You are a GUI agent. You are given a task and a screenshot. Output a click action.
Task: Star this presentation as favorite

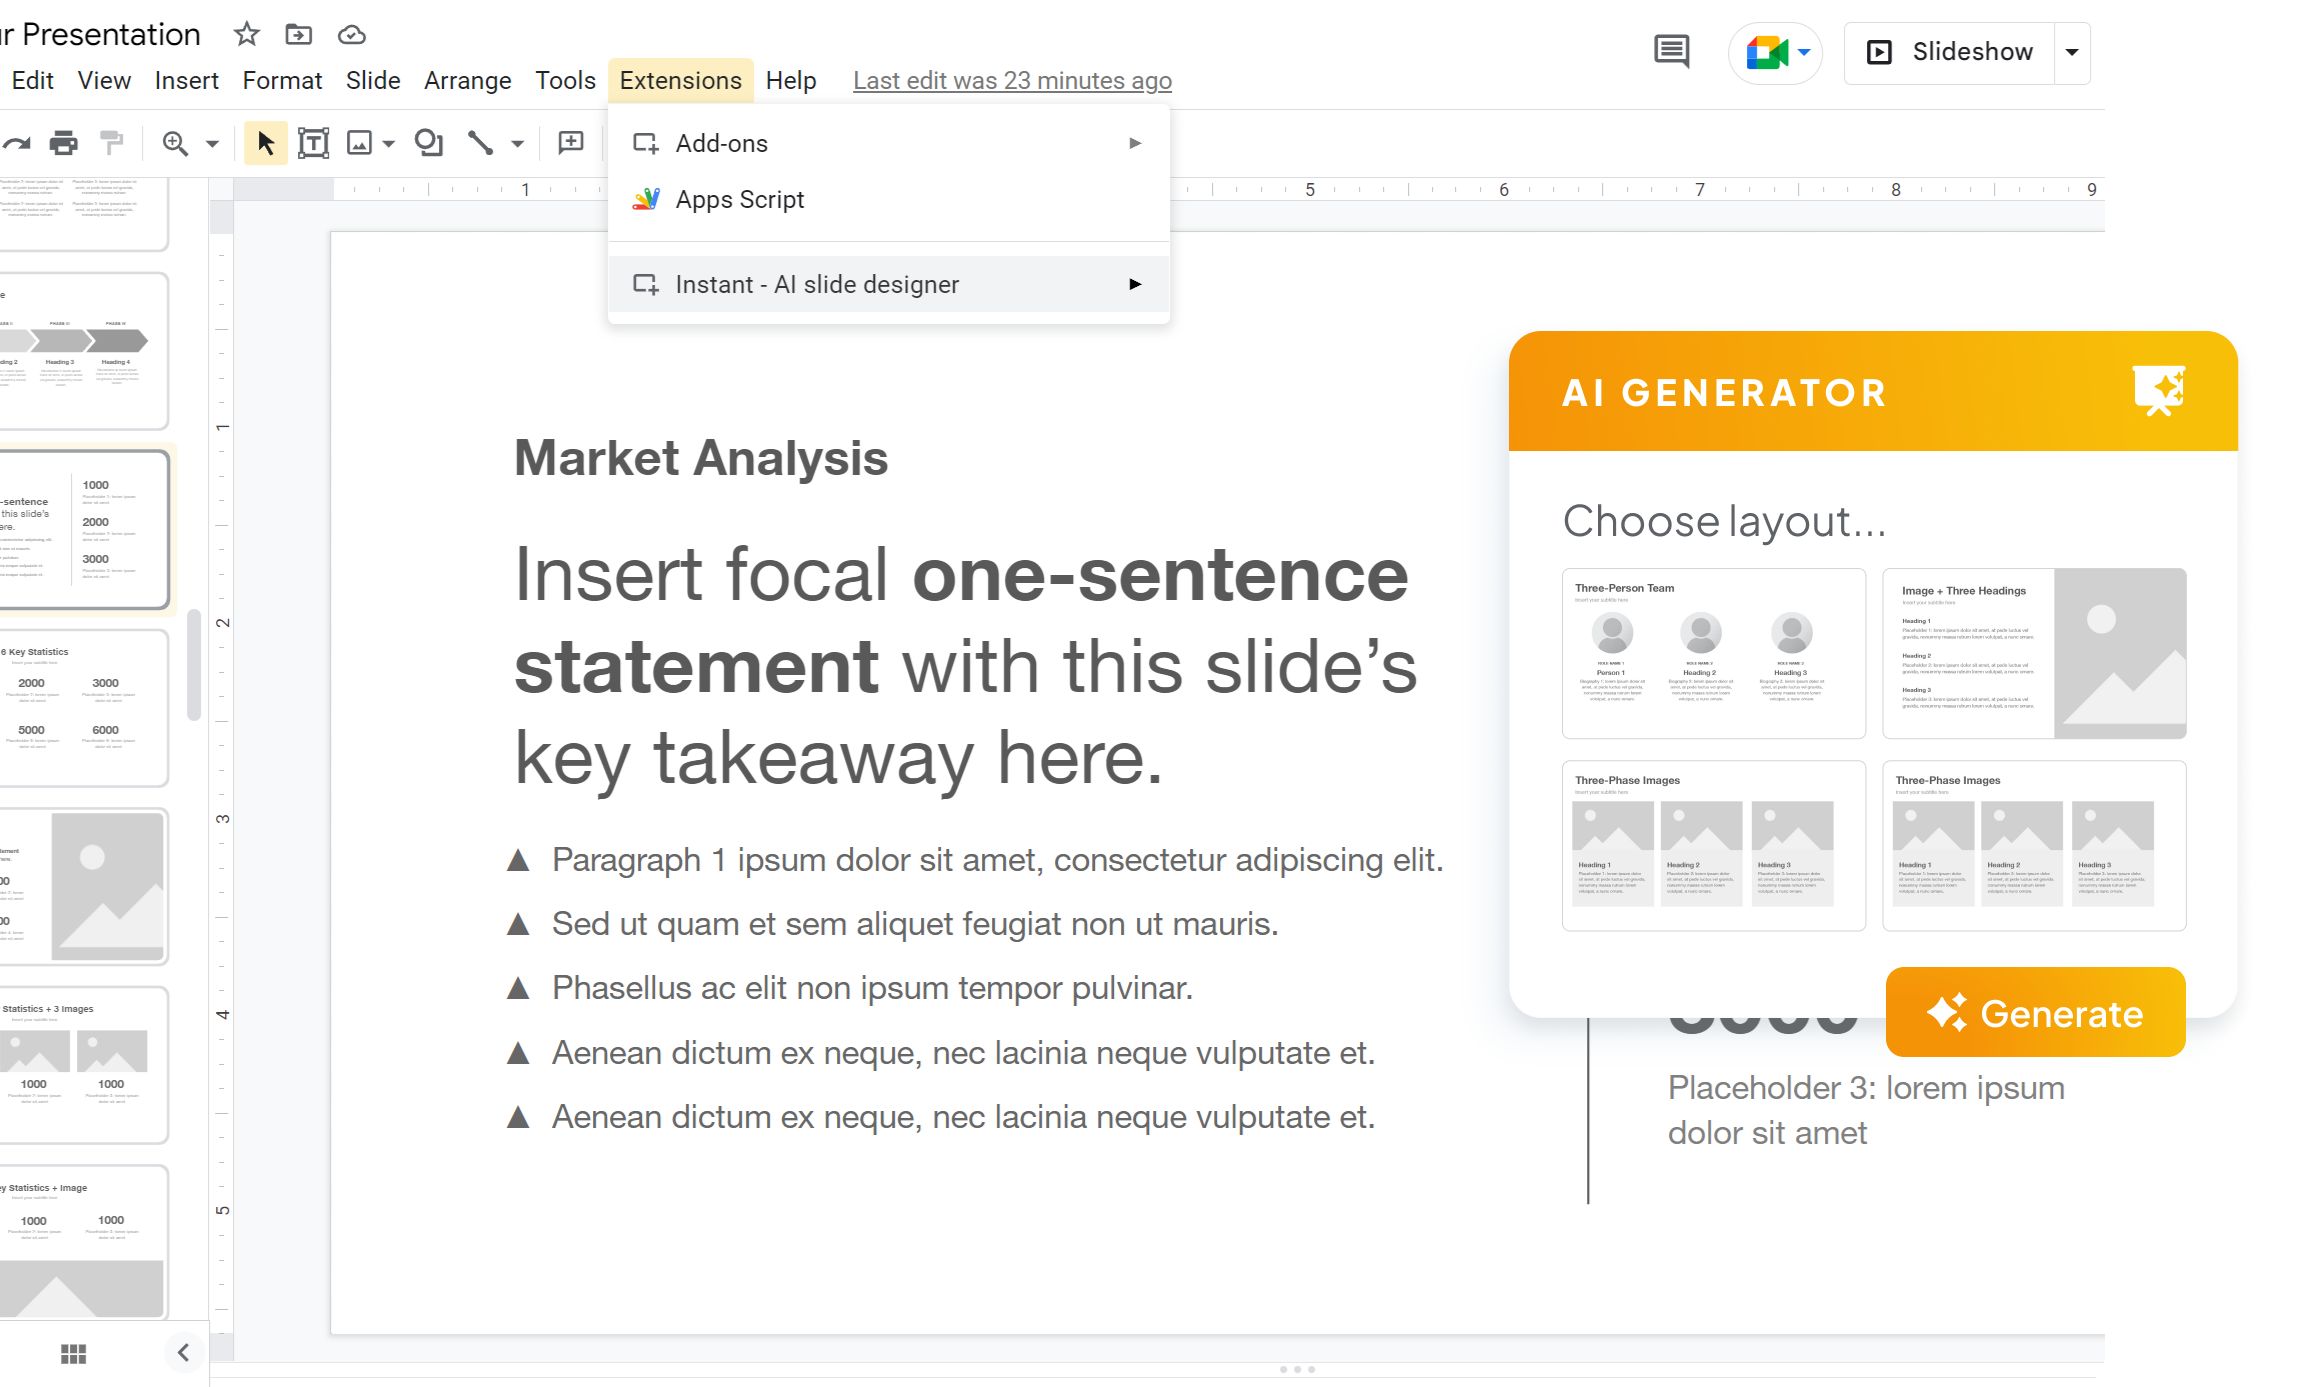pyautogui.click(x=245, y=33)
